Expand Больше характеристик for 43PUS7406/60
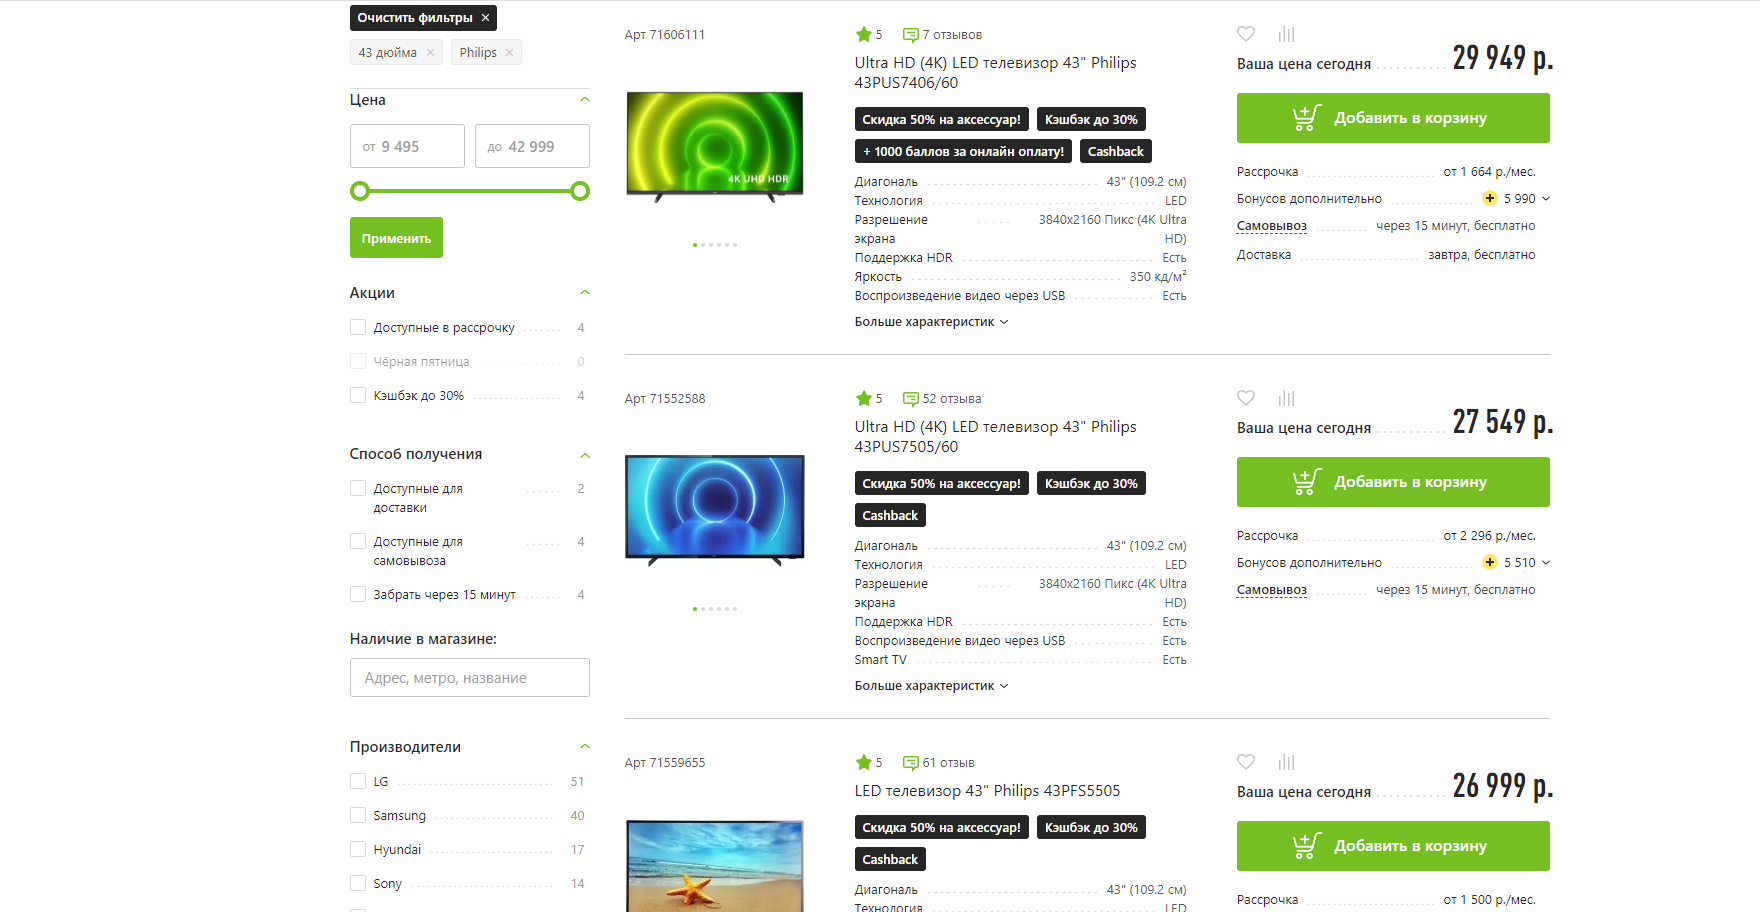Screen dimensions: 1760x912 point(931,322)
